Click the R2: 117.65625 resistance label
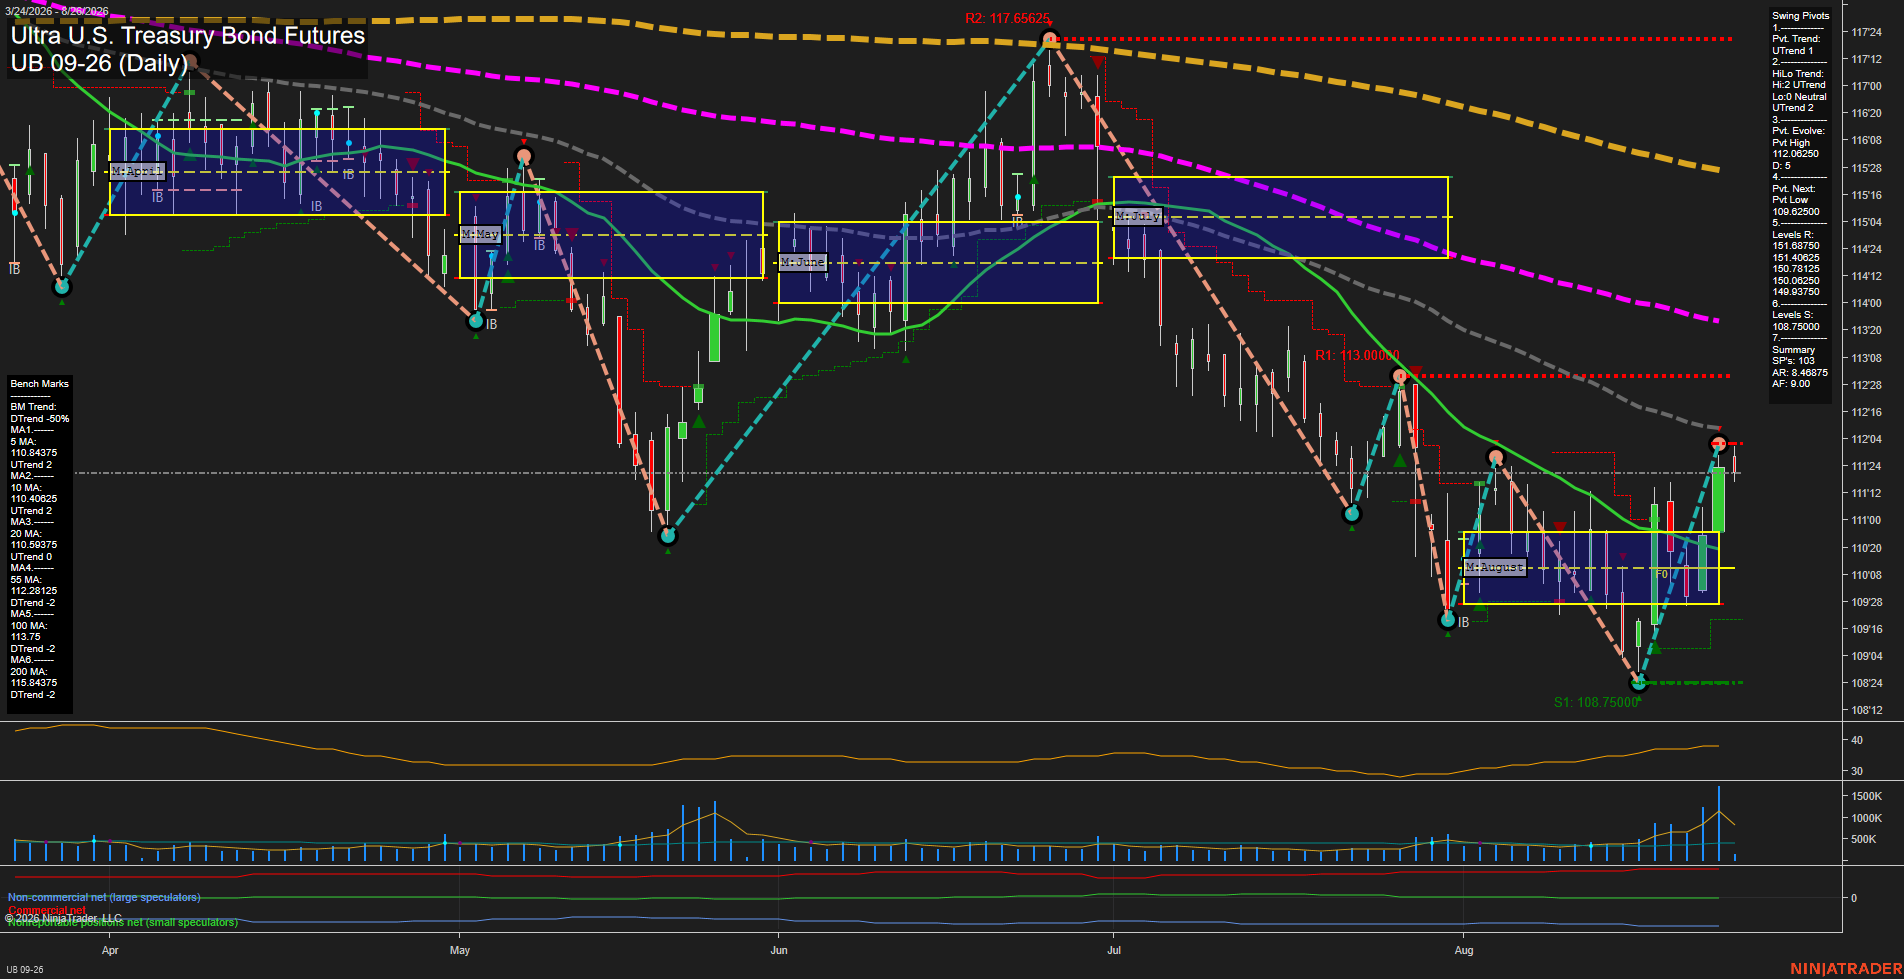1904x979 pixels. (1007, 19)
